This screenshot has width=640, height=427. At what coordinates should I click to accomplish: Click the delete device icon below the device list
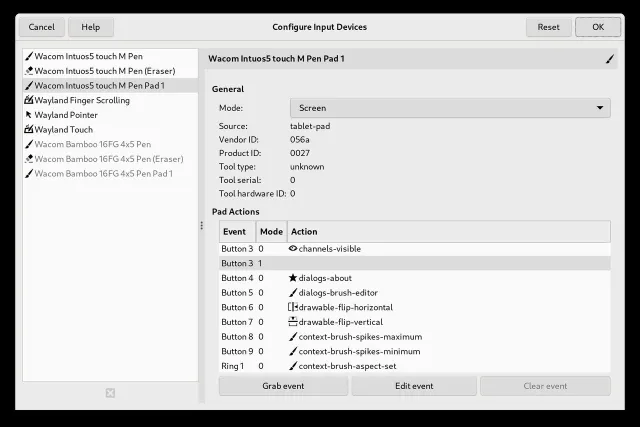point(110,393)
